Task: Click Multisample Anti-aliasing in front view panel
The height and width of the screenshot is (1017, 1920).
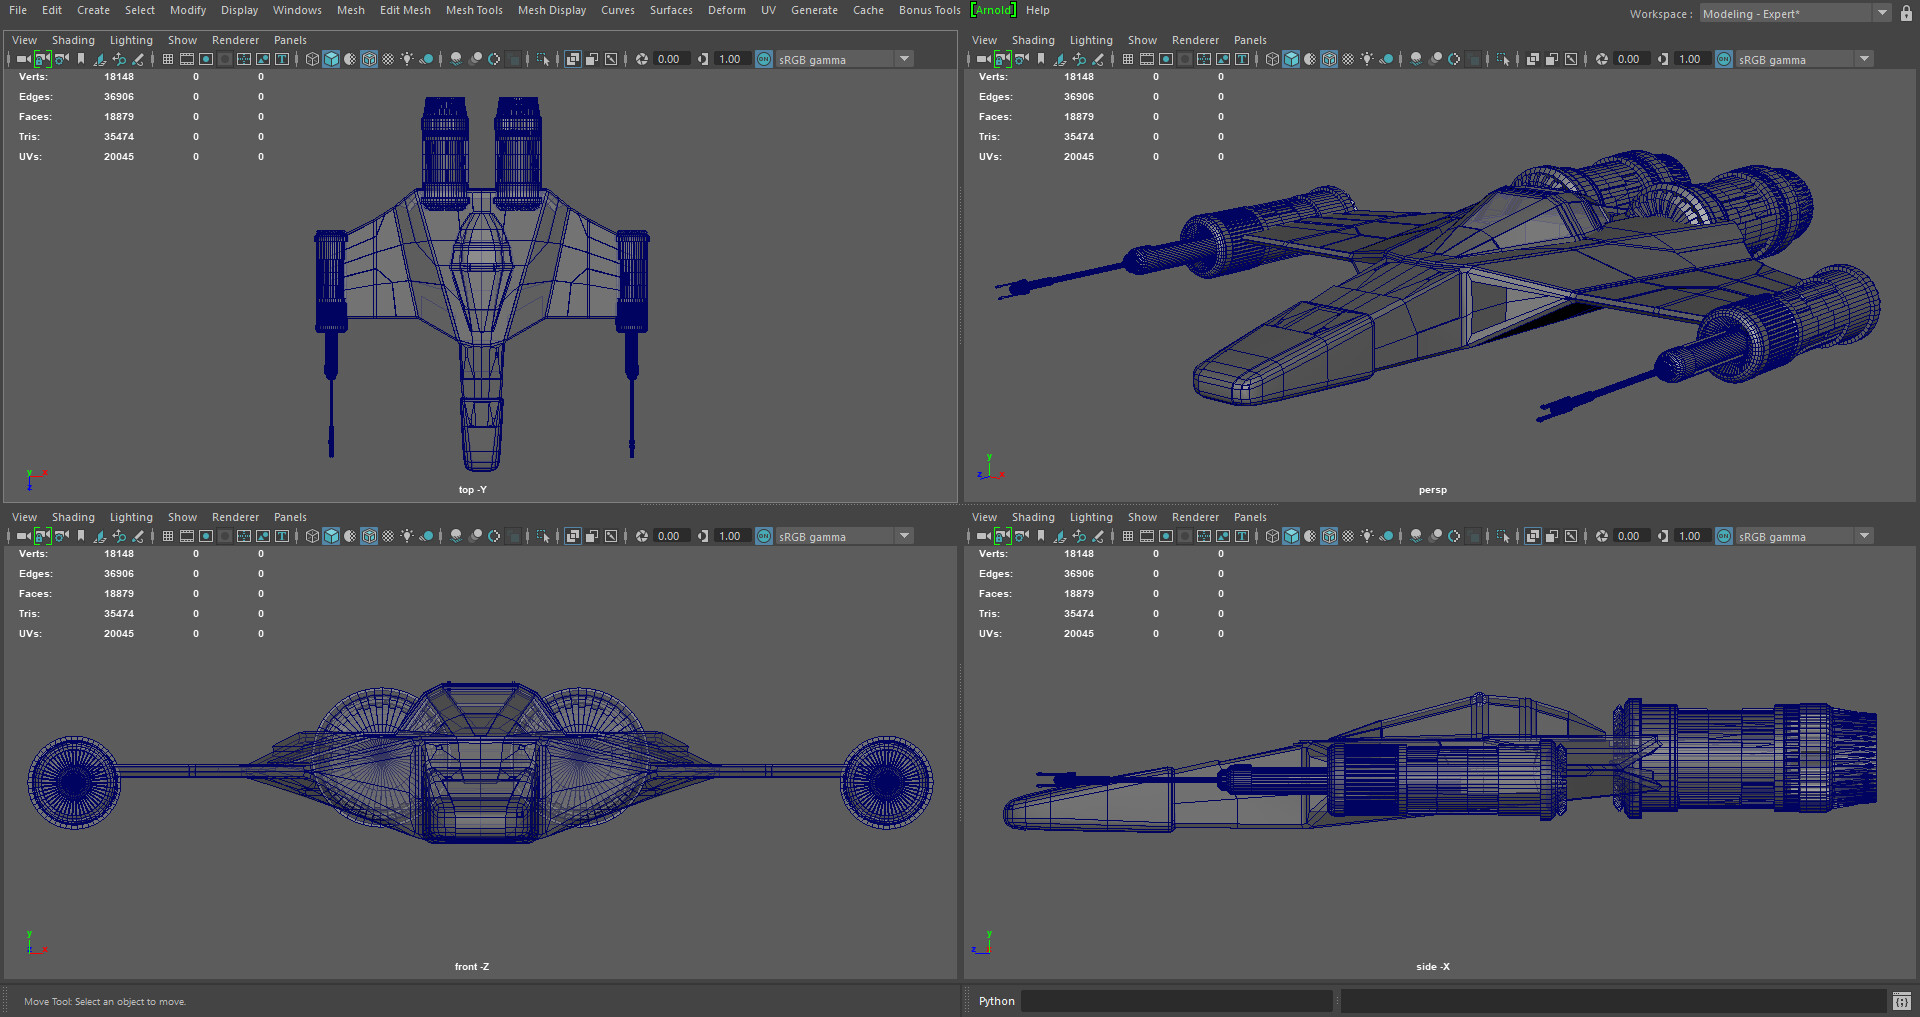Action: pos(494,536)
